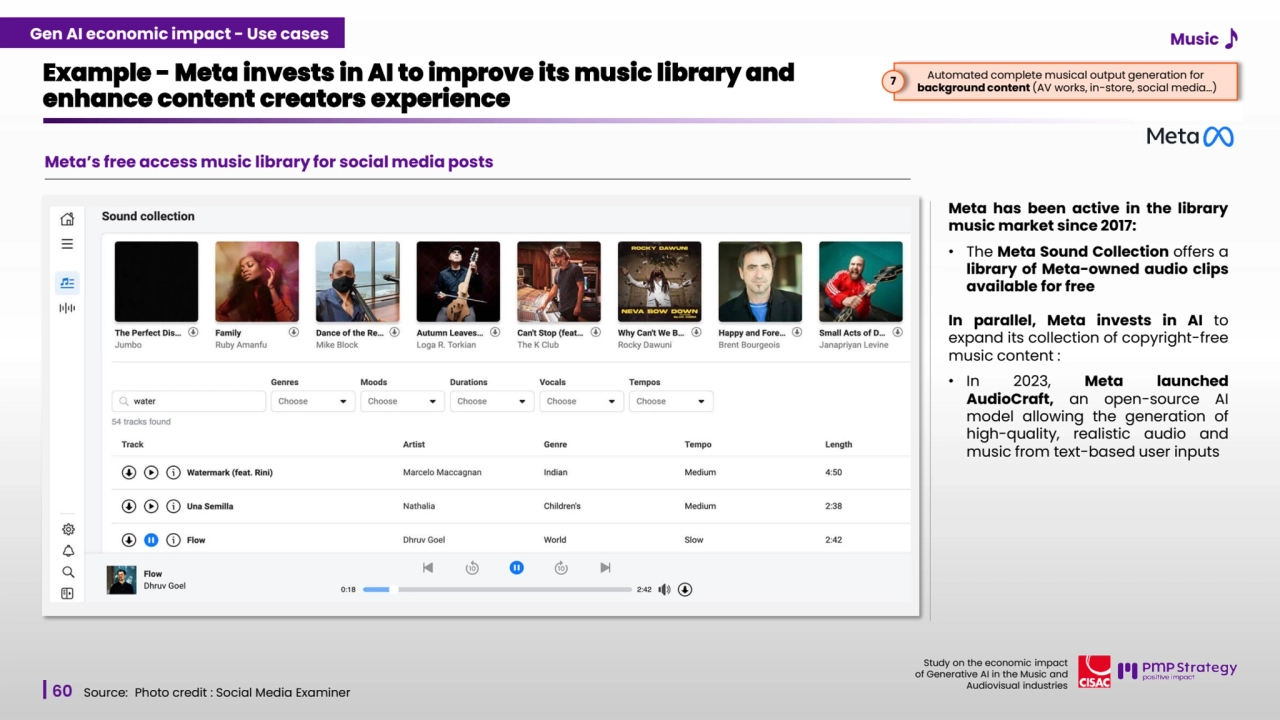The height and width of the screenshot is (720, 1280).
Task: Download the Una Semilla track
Action: pos(129,506)
